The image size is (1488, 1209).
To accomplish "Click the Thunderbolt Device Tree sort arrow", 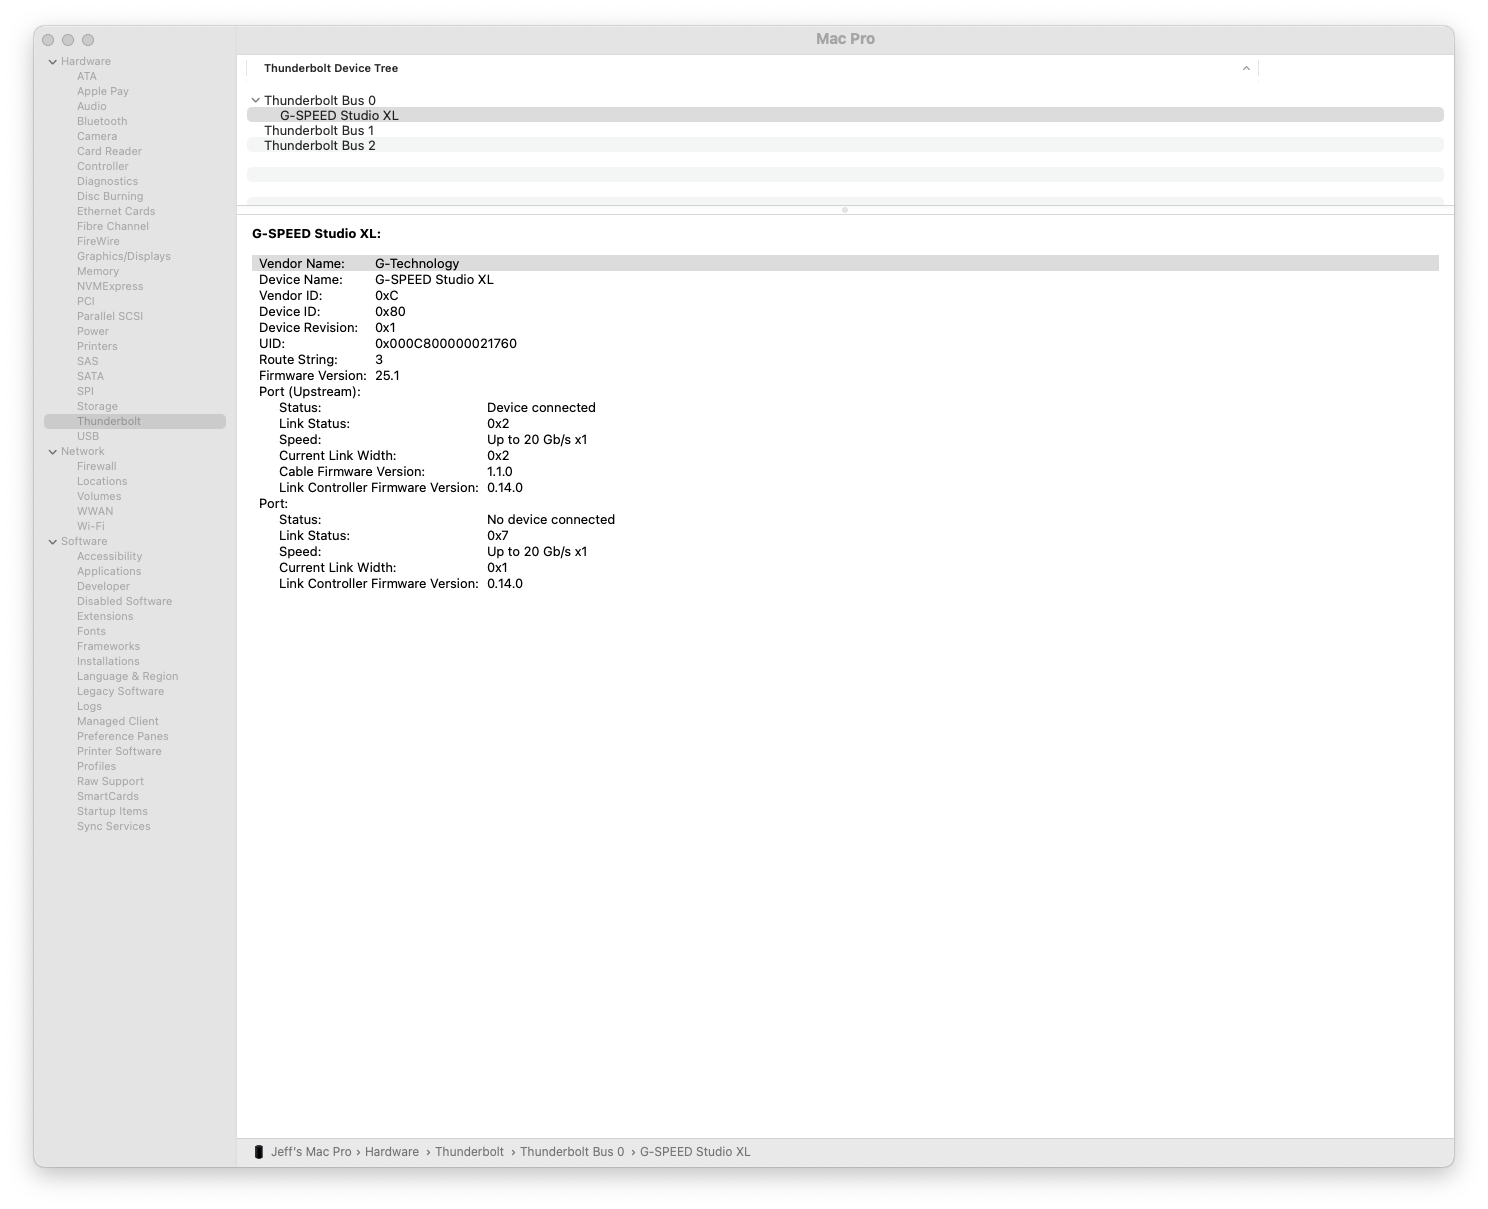I will coord(1246,69).
